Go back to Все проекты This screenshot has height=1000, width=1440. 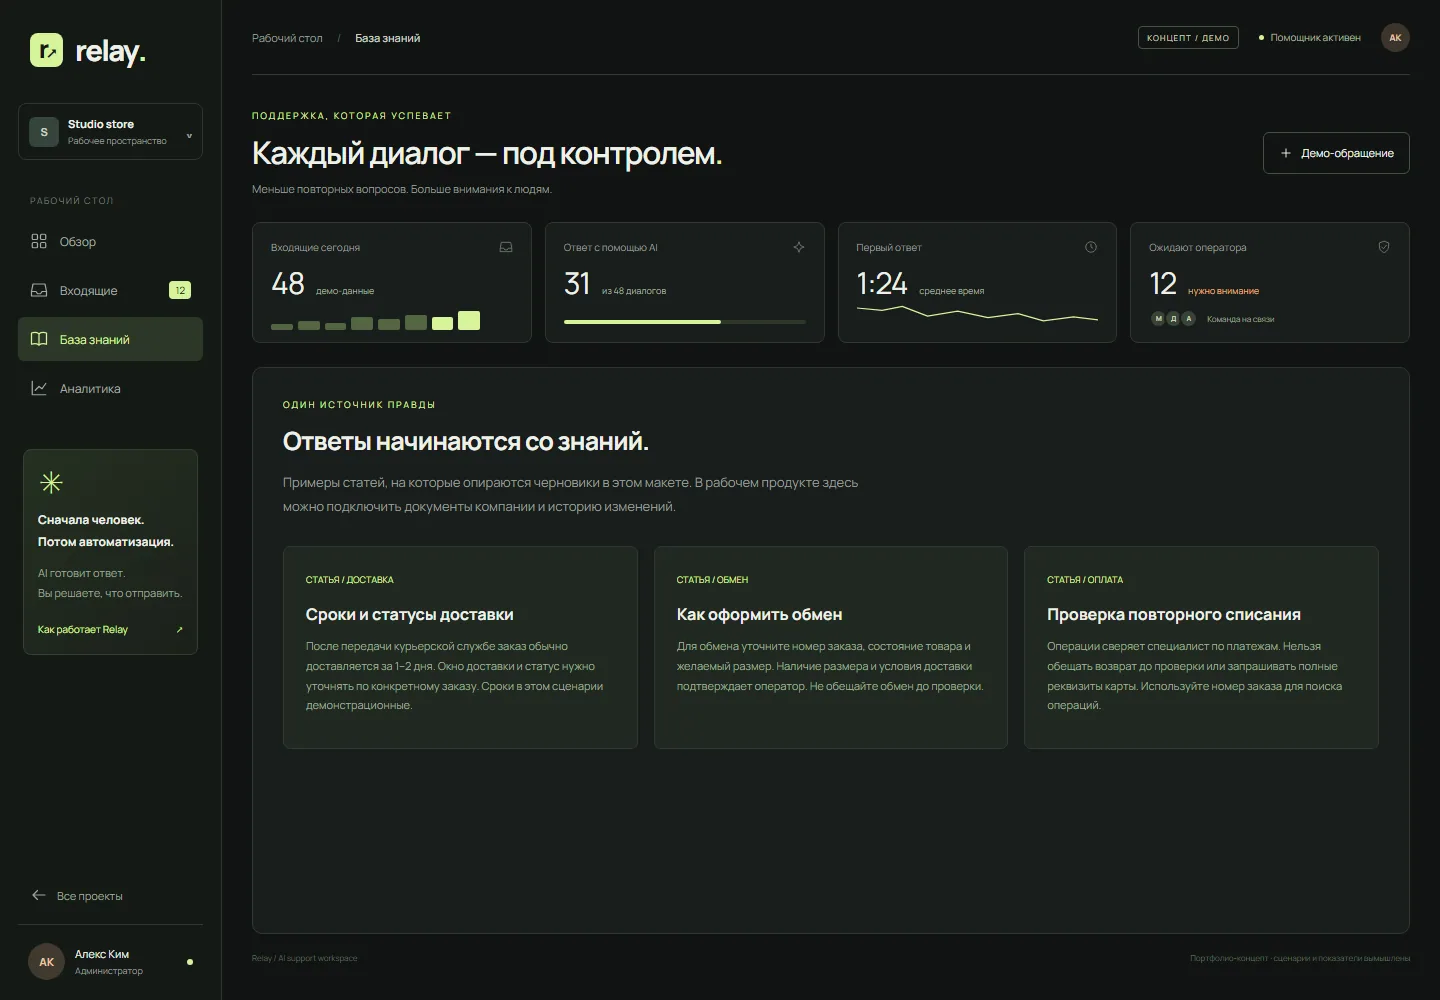pos(77,896)
